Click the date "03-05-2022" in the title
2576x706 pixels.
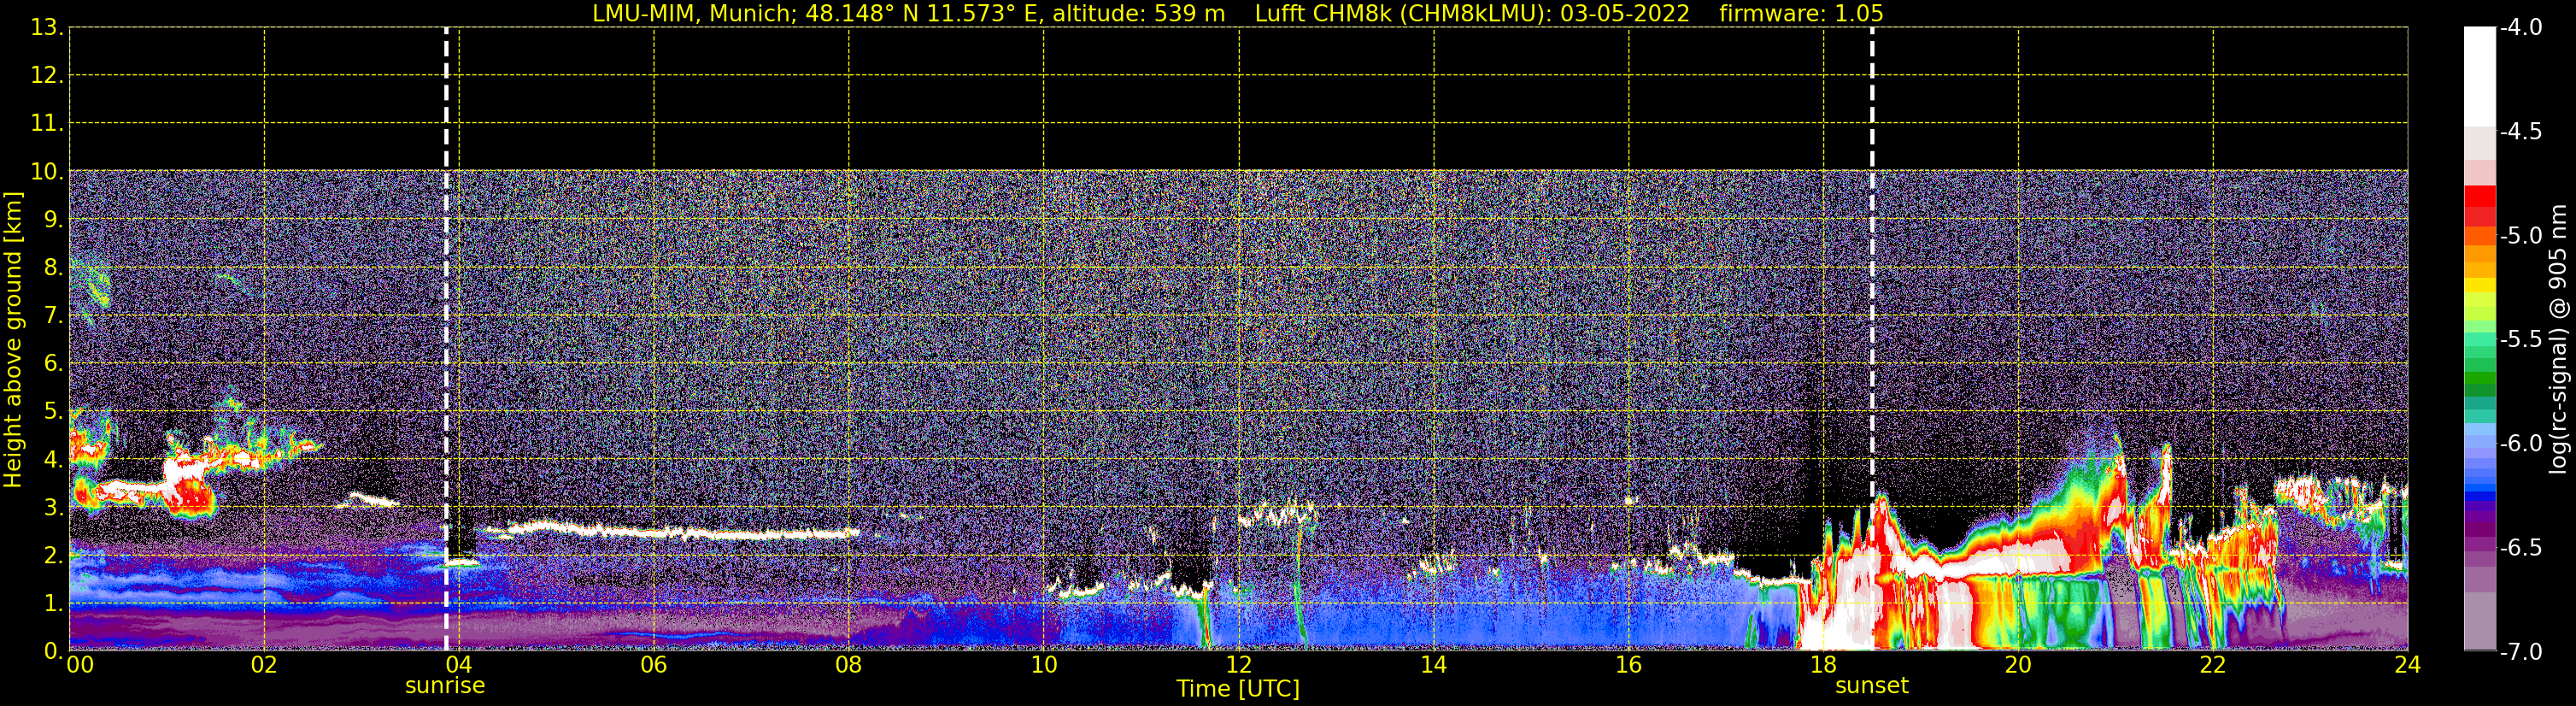click(1624, 14)
